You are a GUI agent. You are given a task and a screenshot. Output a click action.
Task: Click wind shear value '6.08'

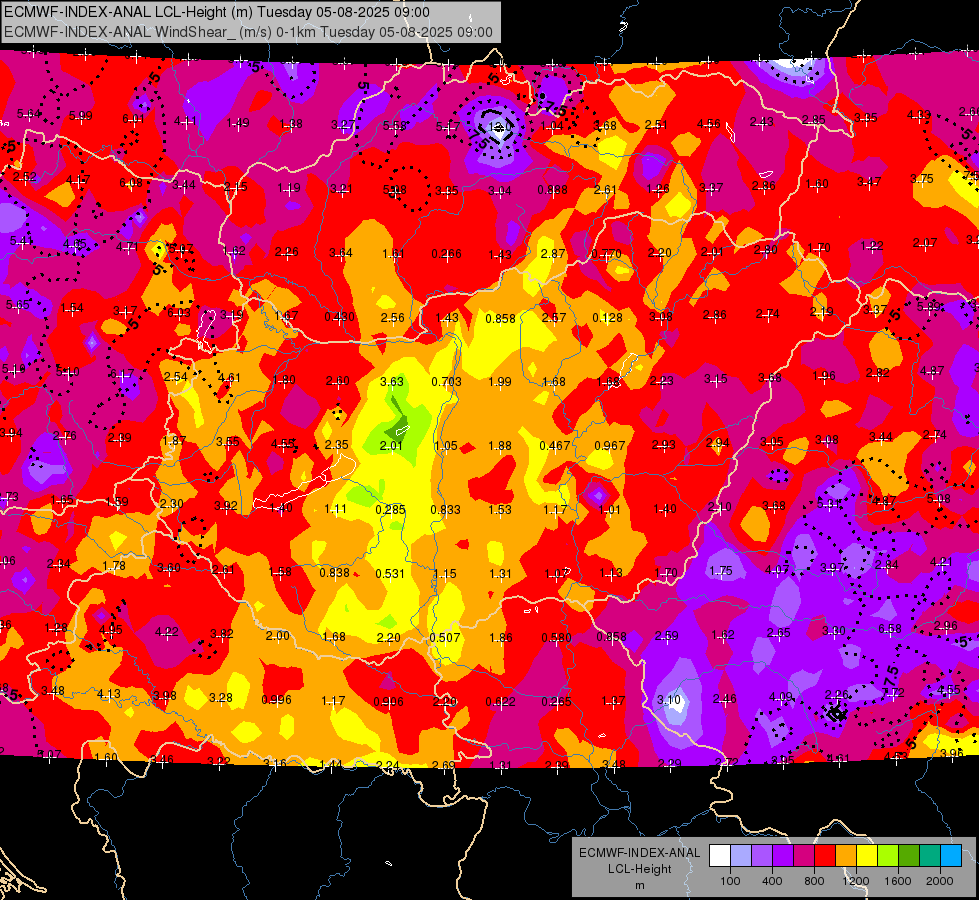pyautogui.click(x=131, y=183)
